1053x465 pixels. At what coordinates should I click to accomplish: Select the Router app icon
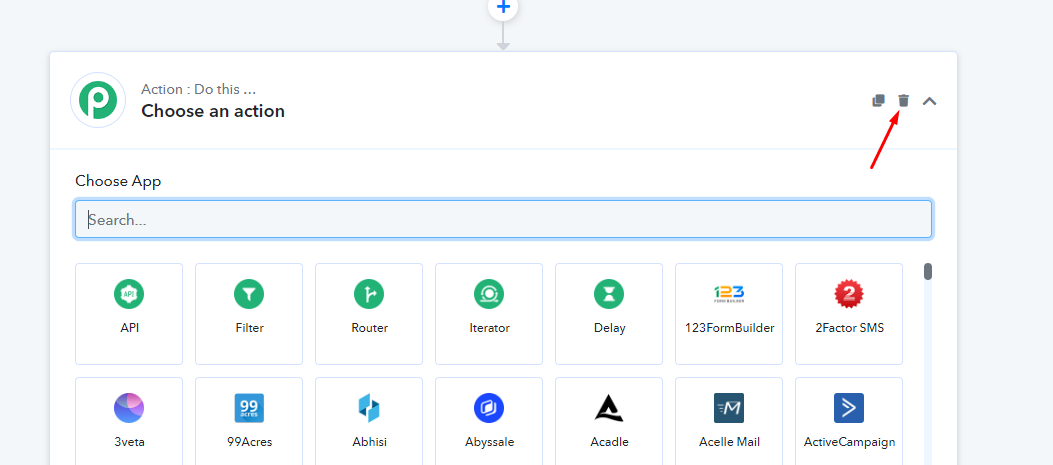pos(369,294)
